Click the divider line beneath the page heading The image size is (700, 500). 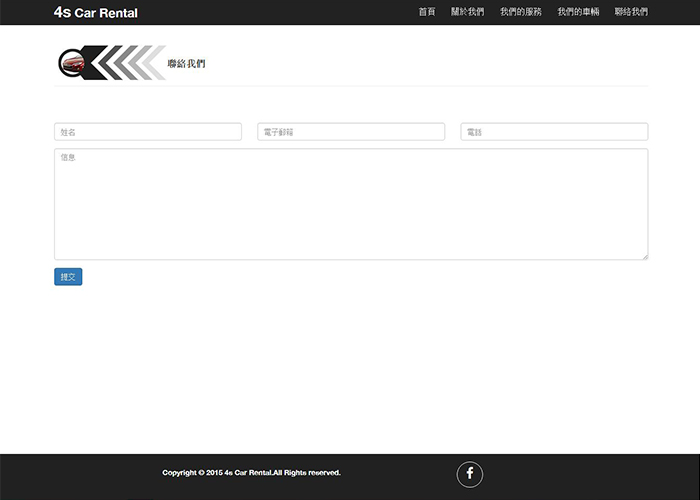400,86
